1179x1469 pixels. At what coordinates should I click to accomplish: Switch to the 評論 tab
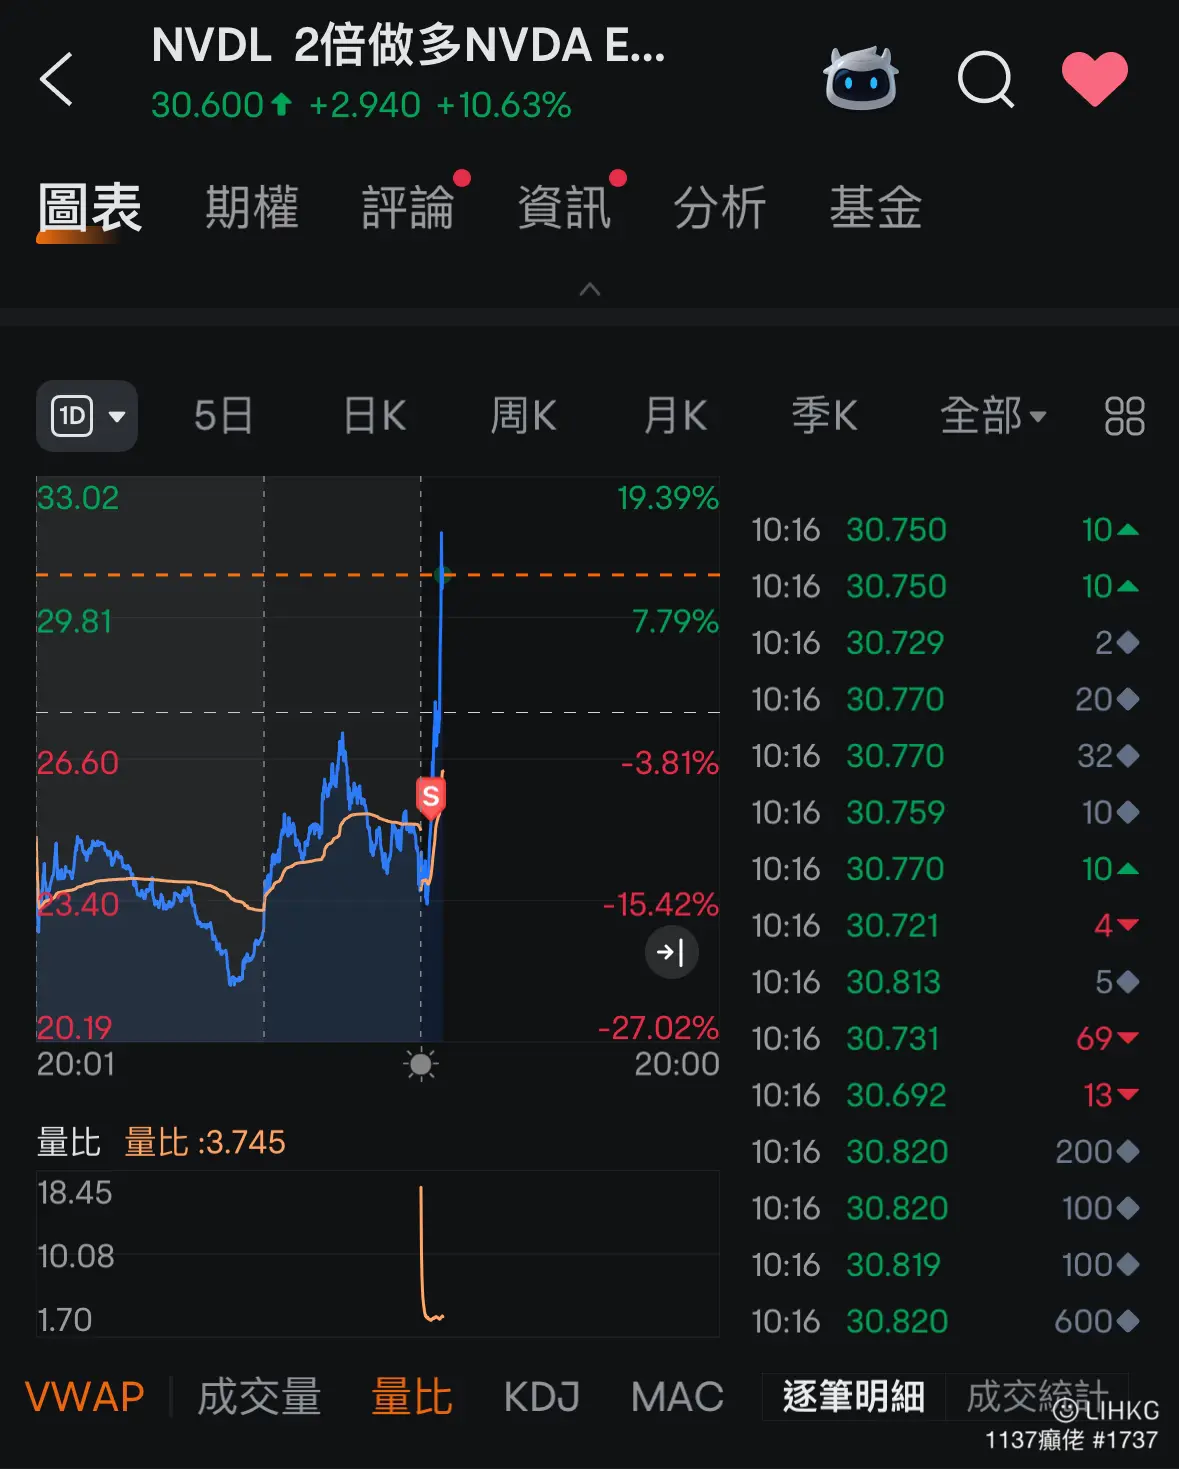pos(408,208)
